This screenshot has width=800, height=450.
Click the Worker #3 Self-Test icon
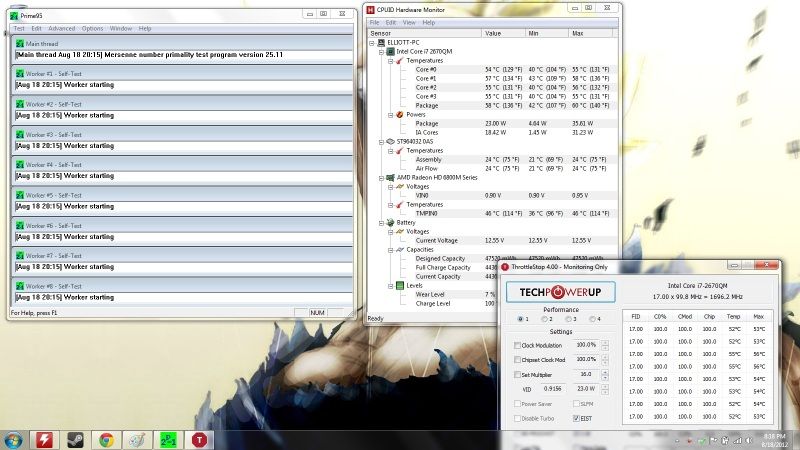(x=20, y=135)
